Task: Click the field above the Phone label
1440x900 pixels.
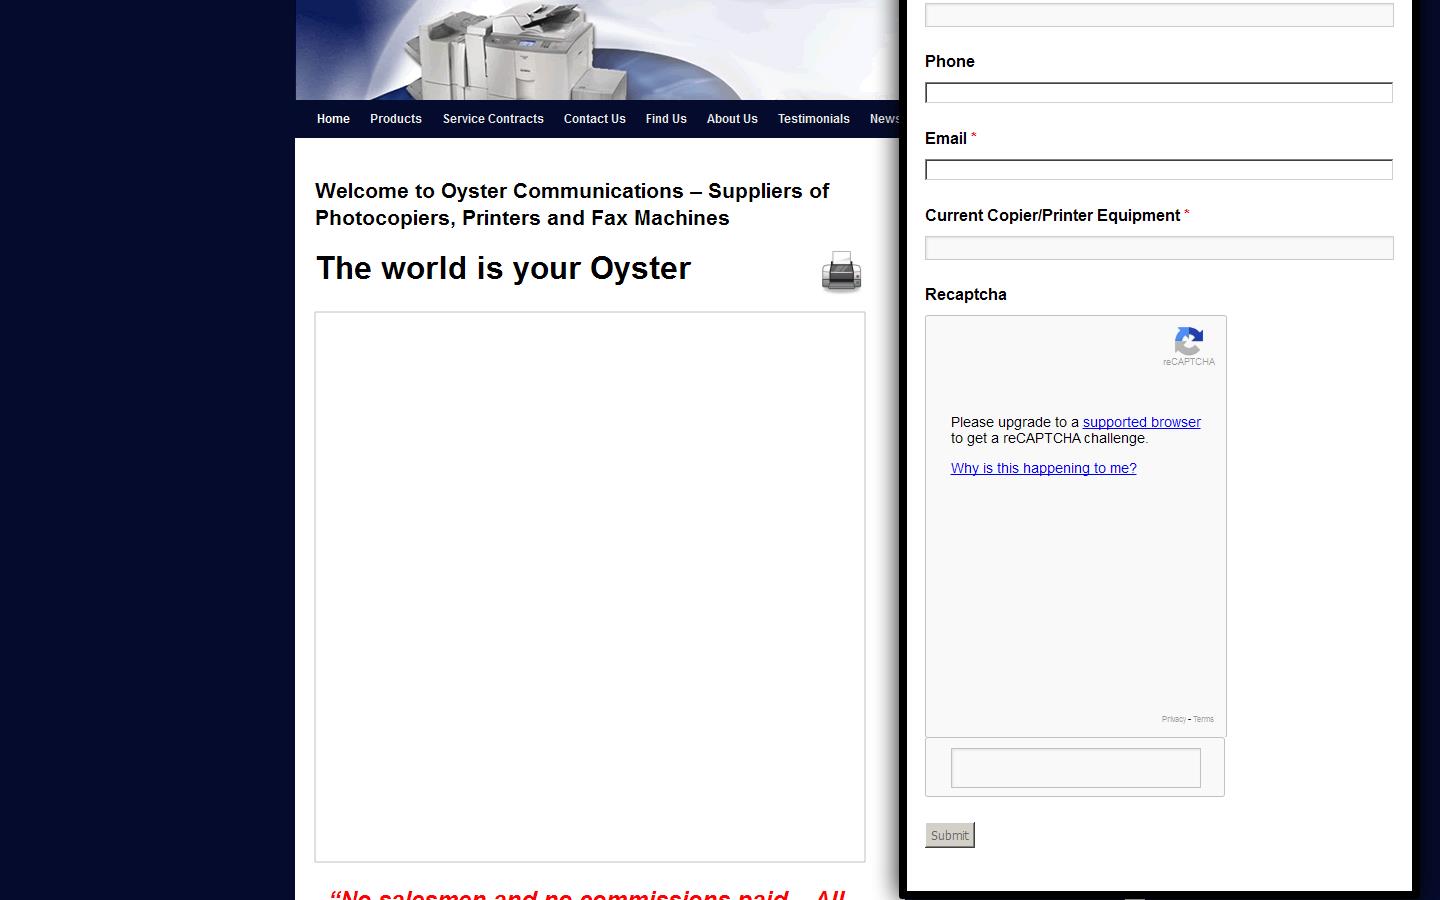Action: coord(1159,15)
